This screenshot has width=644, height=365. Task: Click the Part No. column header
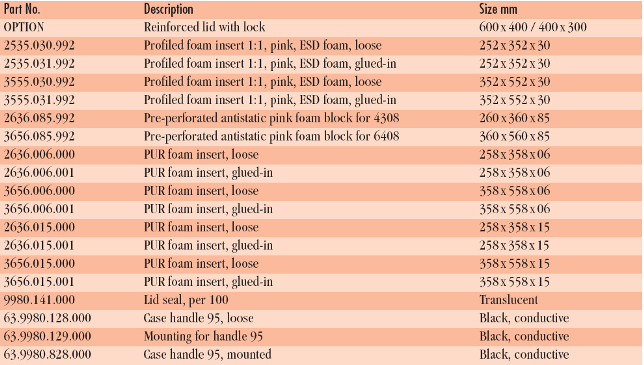[x=22, y=9]
